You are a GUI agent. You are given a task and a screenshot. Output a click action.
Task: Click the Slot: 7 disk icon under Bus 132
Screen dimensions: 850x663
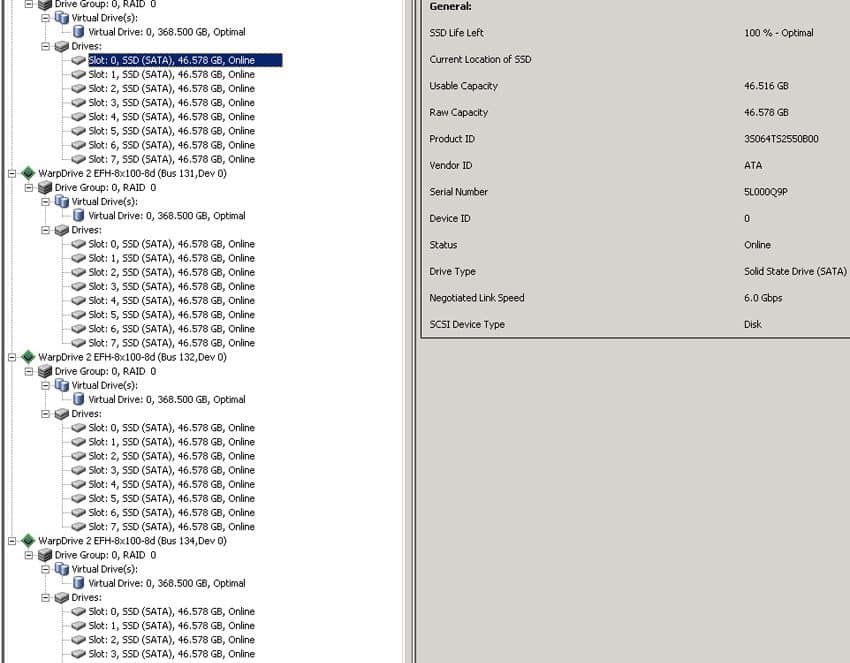click(x=79, y=526)
